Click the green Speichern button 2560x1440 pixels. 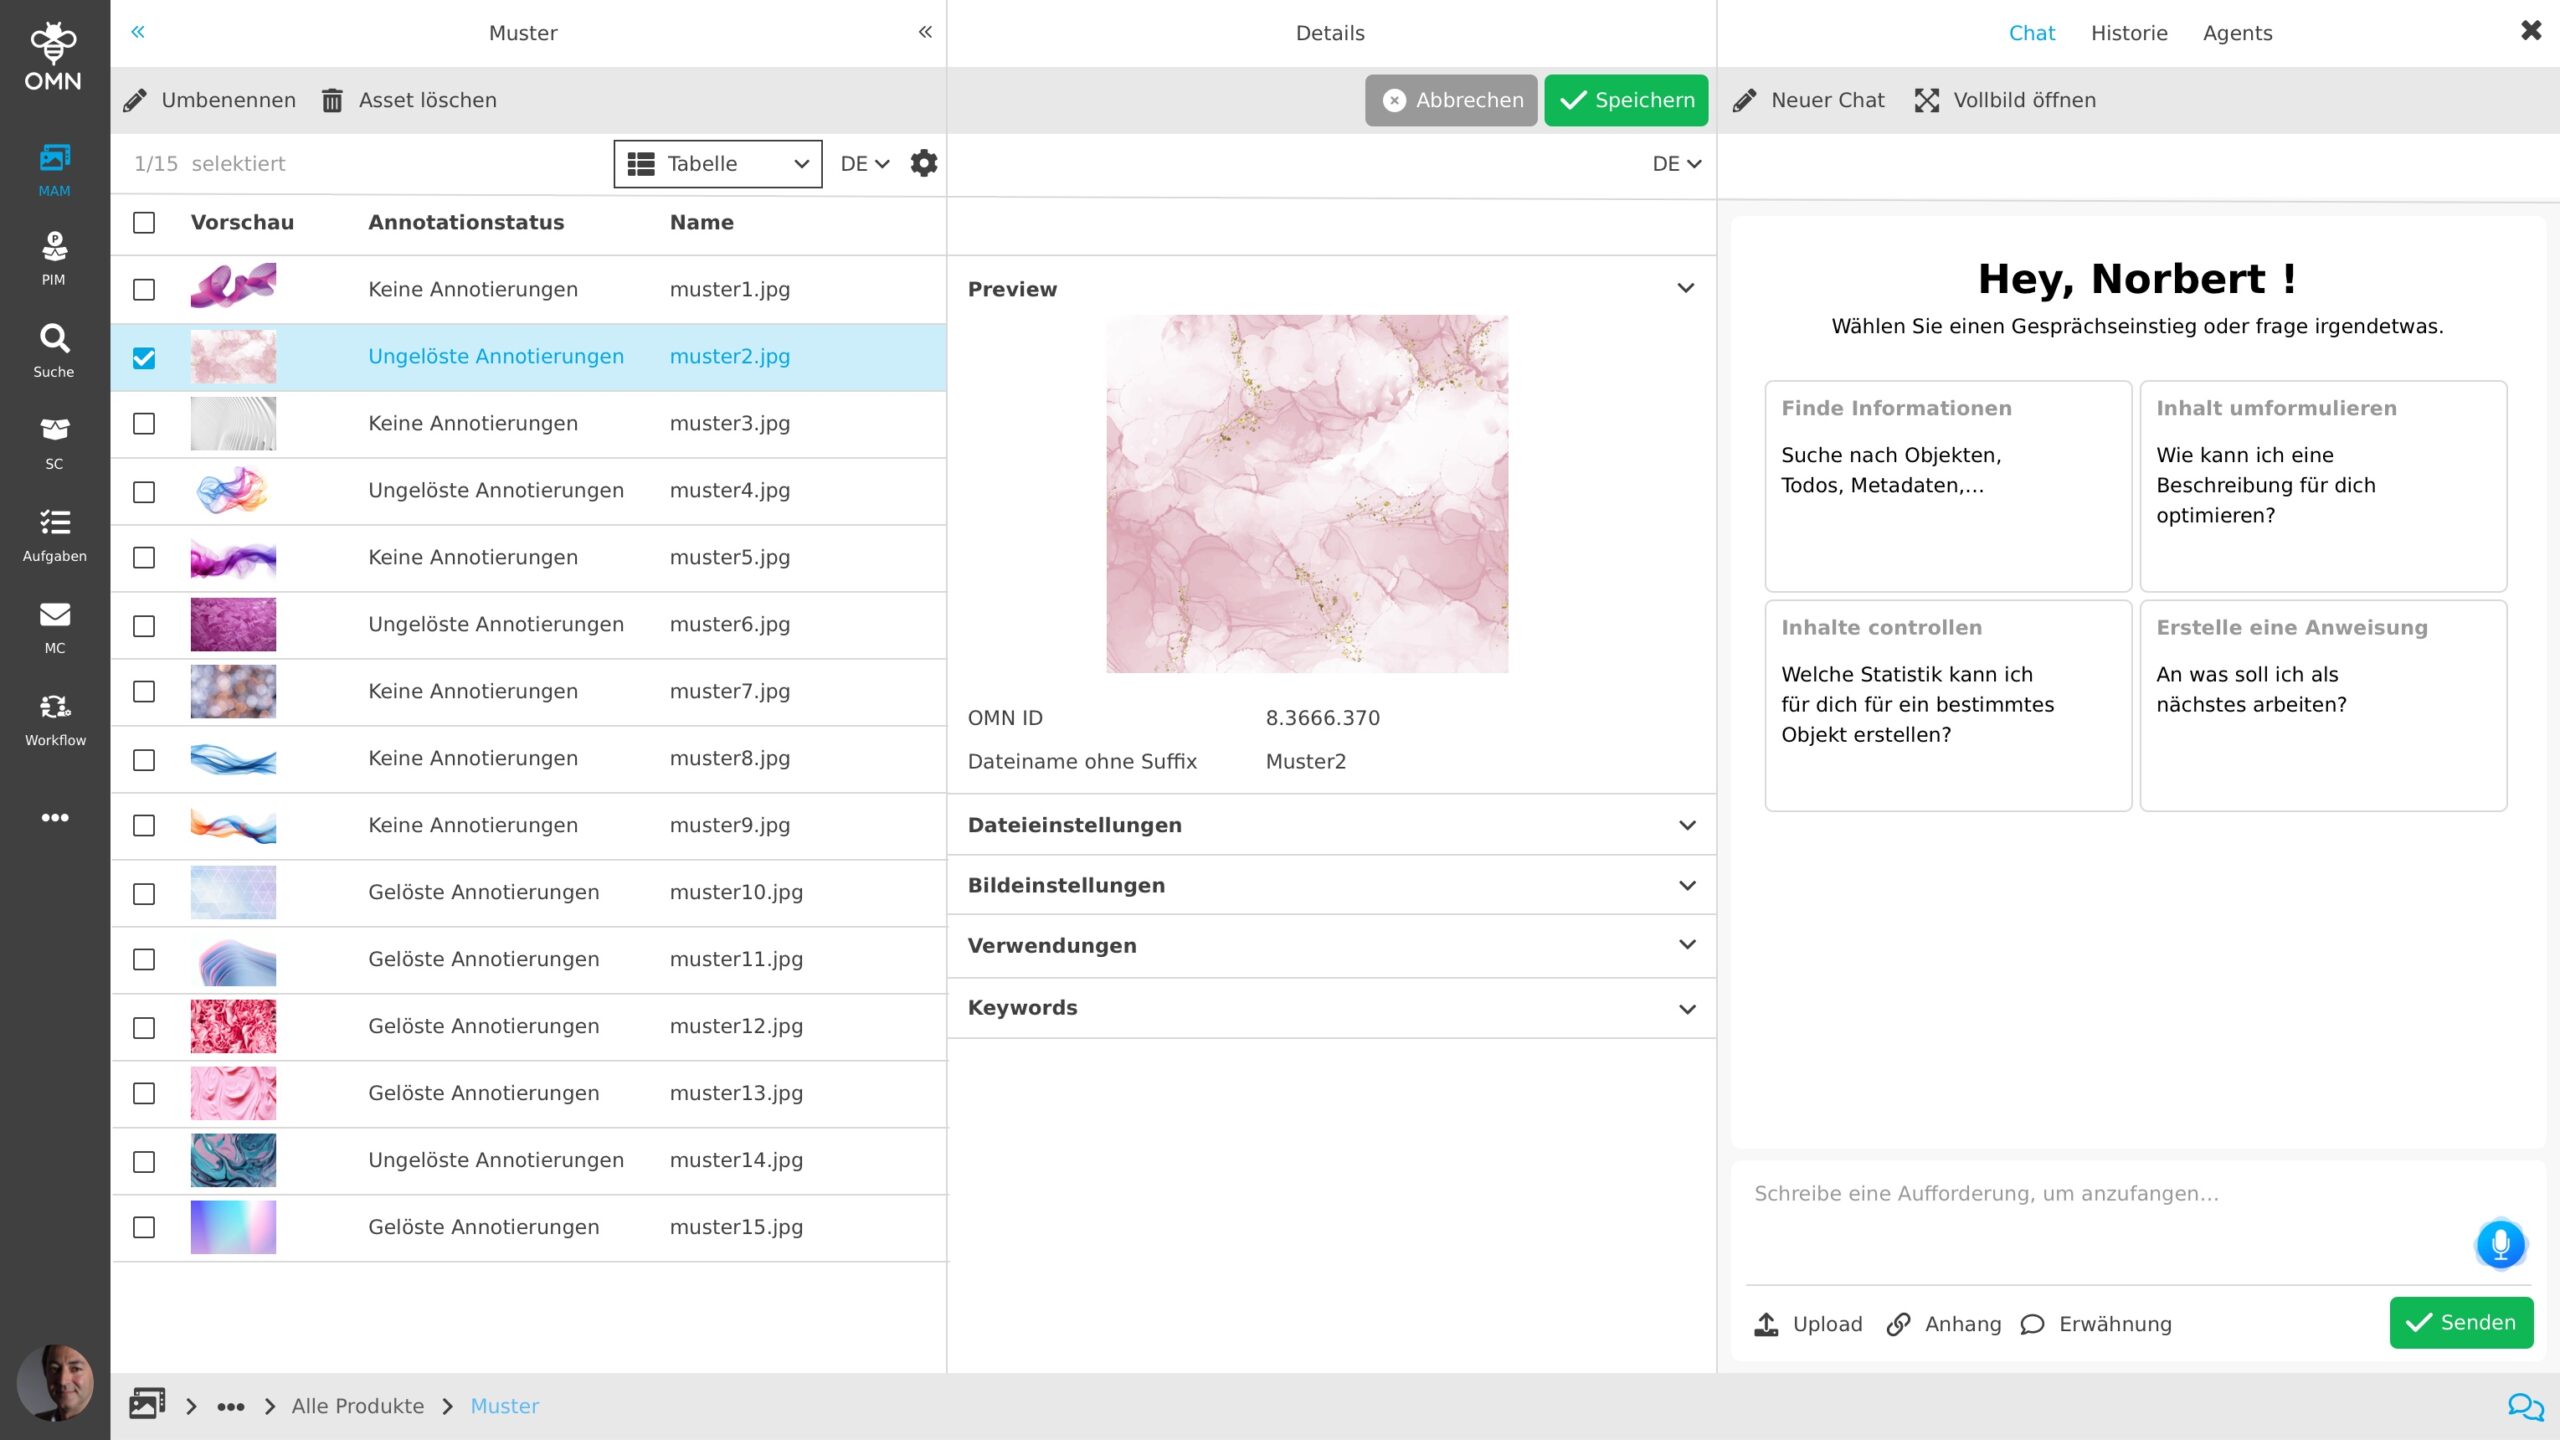[x=1625, y=100]
